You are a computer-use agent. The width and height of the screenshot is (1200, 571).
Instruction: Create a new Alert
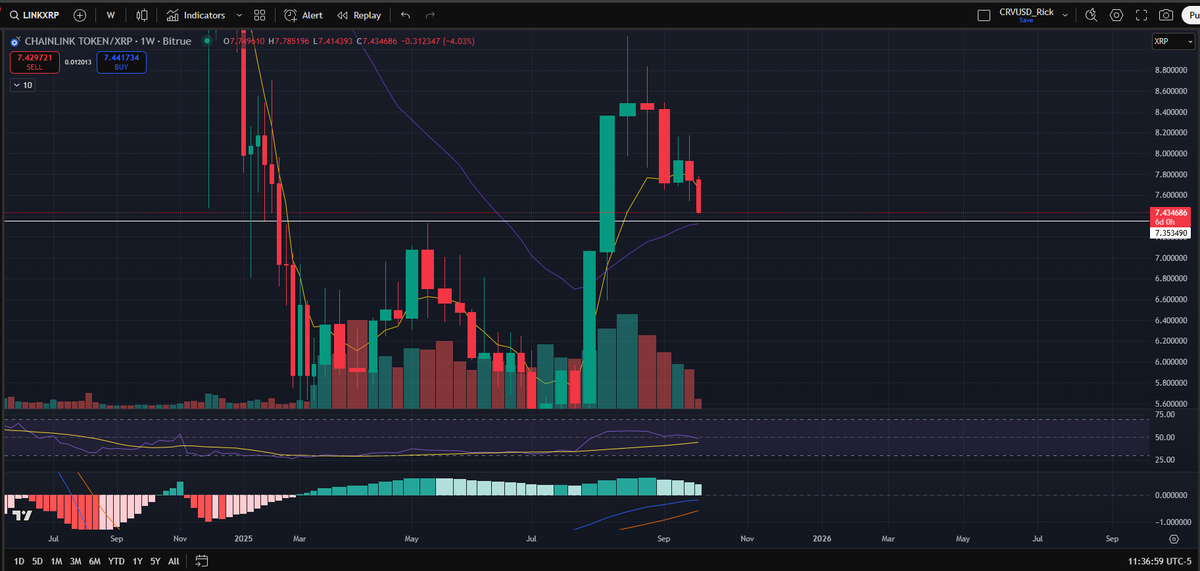pos(303,15)
